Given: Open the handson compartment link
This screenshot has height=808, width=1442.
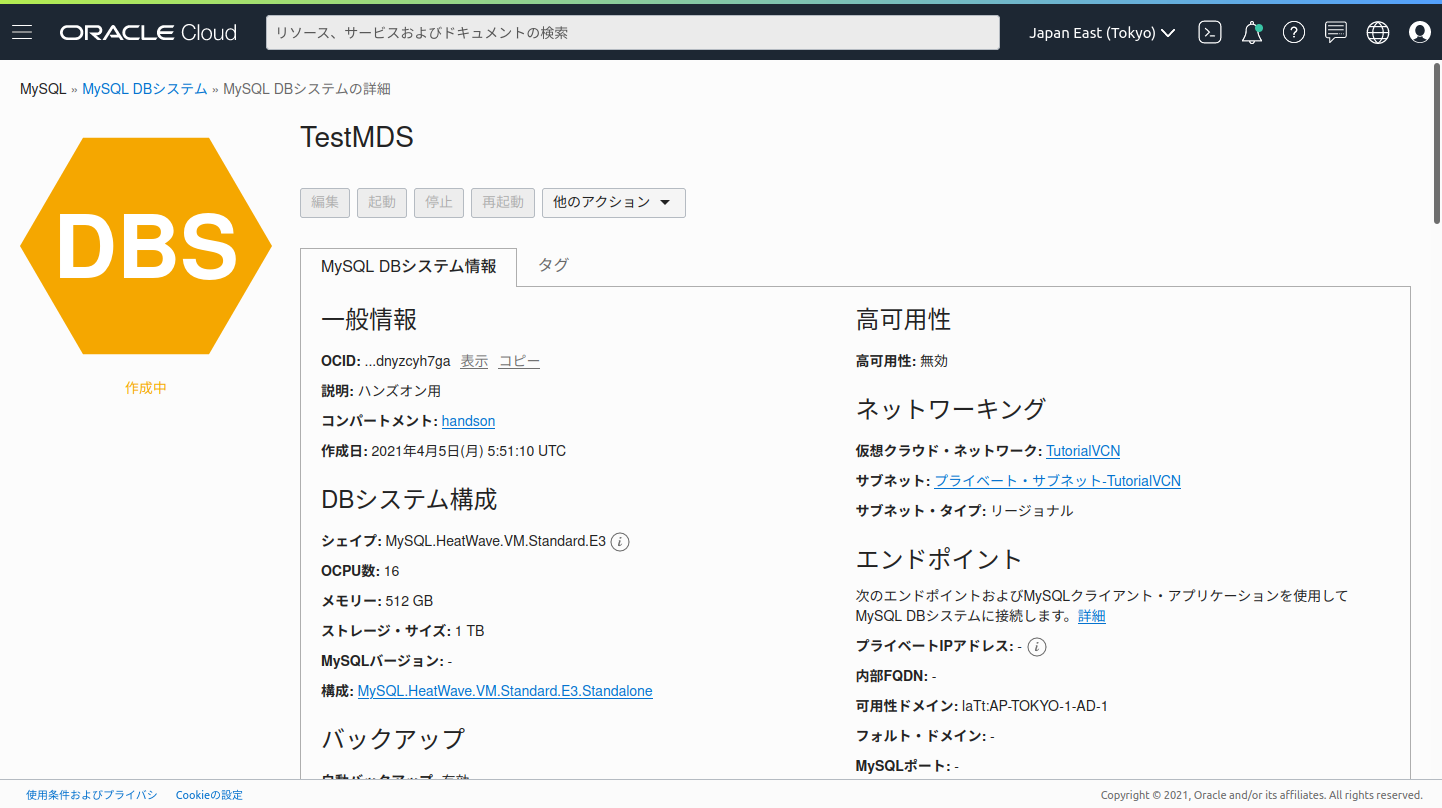Looking at the screenshot, I should click(x=468, y=421).
